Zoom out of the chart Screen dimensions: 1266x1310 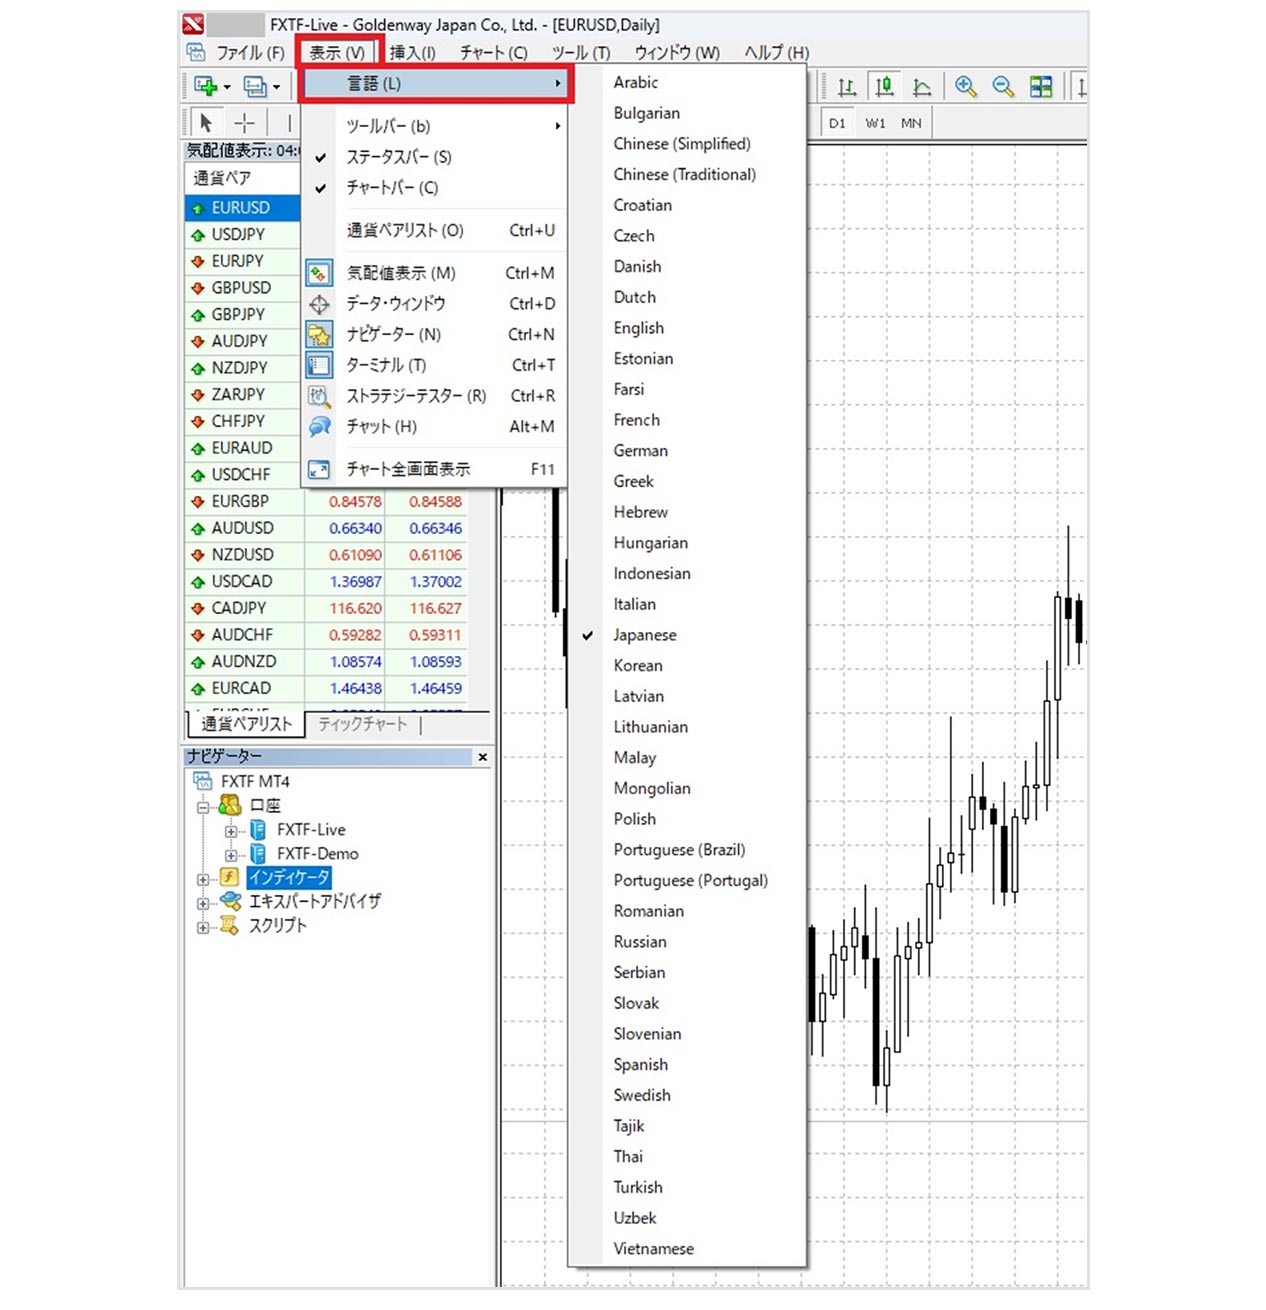coord(1003,87)
